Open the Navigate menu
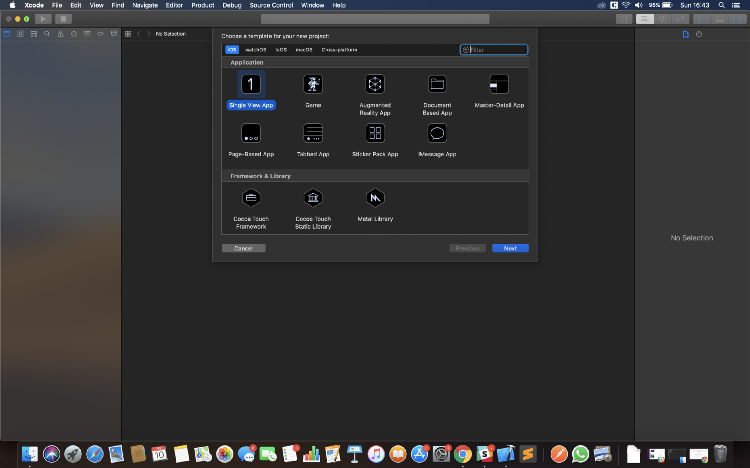The height and width of the screenshot is (468, 750). [145, 5]
